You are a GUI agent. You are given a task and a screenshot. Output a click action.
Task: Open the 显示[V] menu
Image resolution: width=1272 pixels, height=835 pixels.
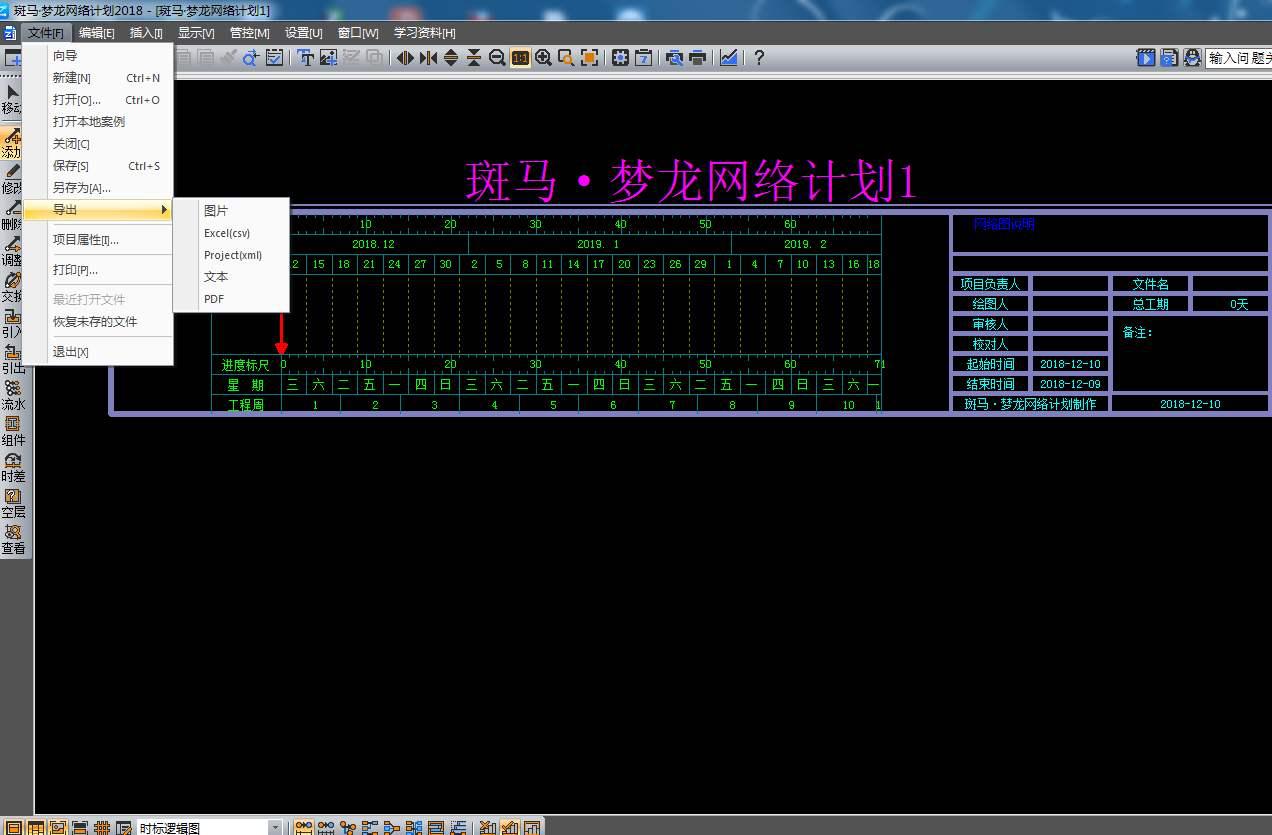[196, 33]
